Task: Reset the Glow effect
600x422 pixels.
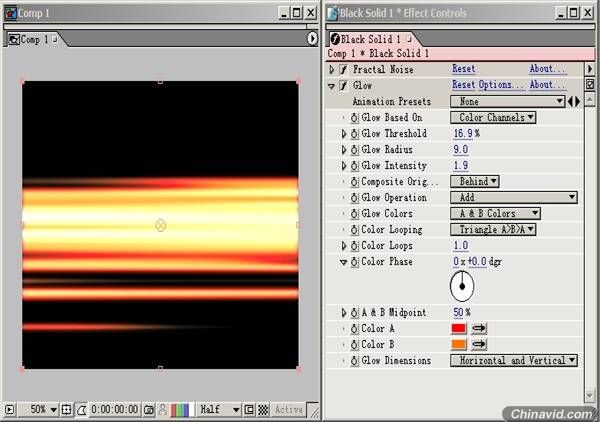Action: pyautogui.click(x=463, y=85)
